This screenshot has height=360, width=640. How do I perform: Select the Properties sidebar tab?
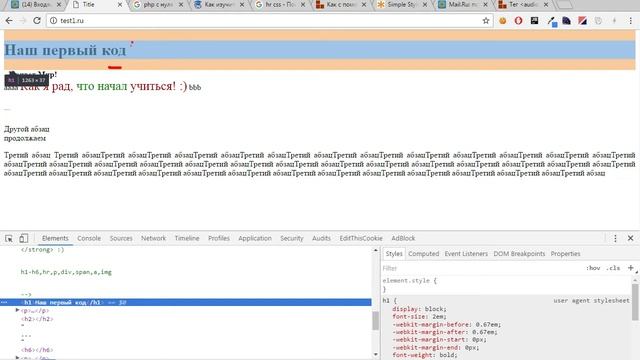coord(565,253)
